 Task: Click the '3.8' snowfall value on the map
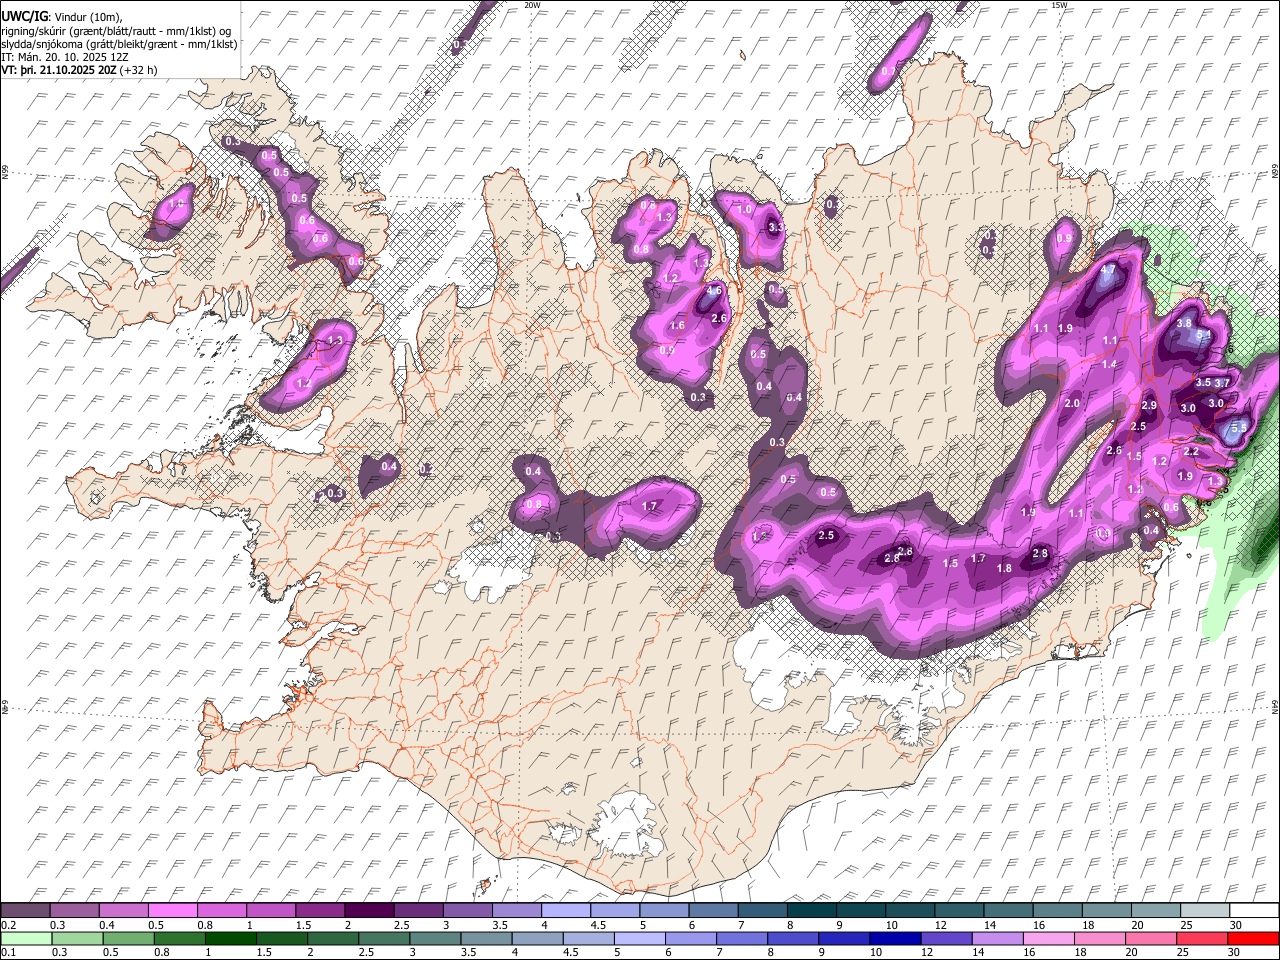(1184, 323)
